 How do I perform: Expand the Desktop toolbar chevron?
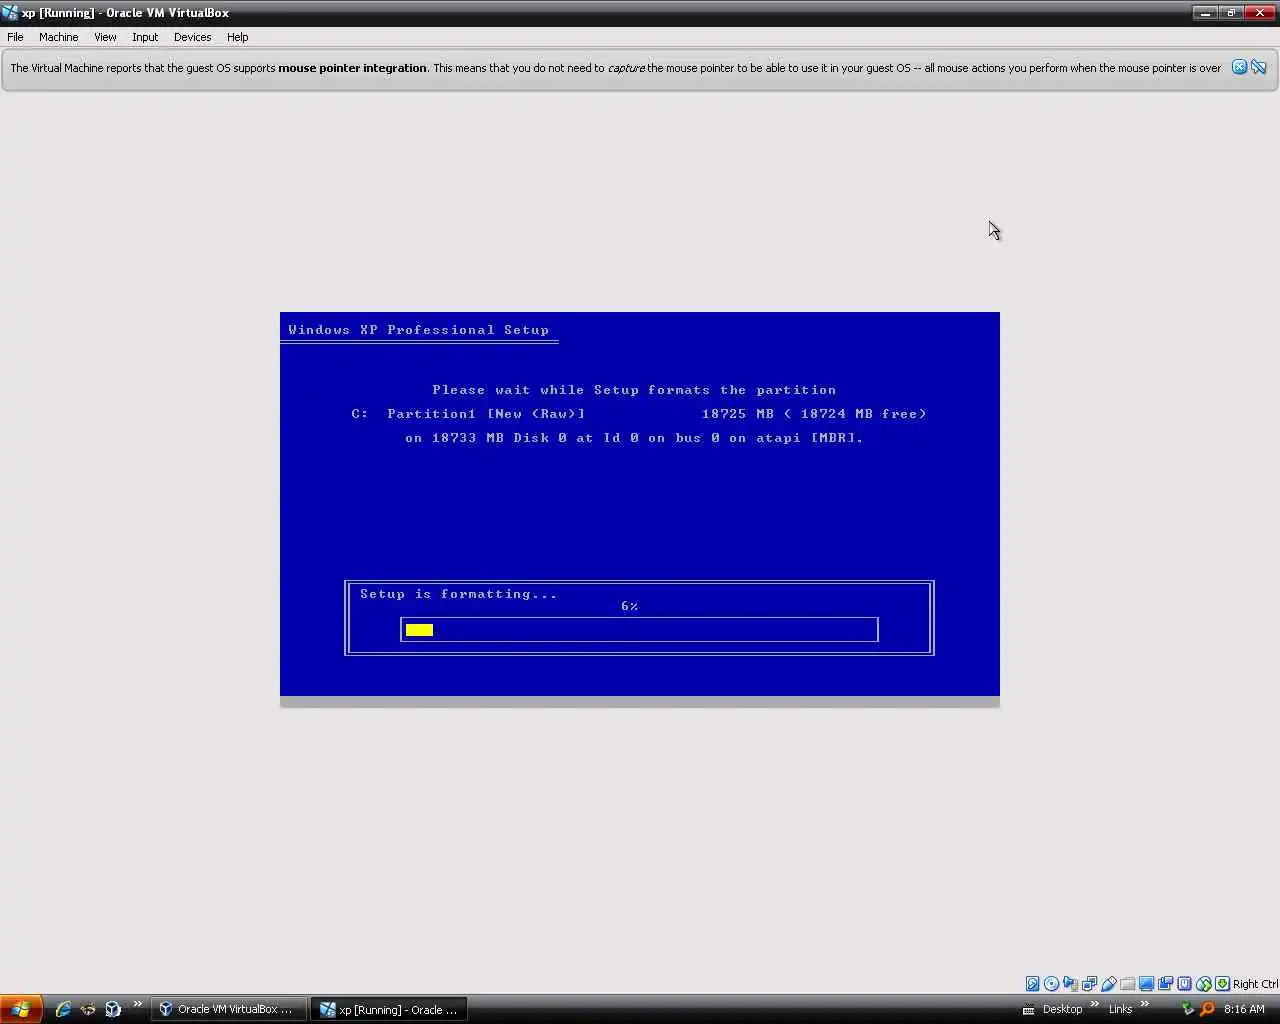point(1094,1004)
